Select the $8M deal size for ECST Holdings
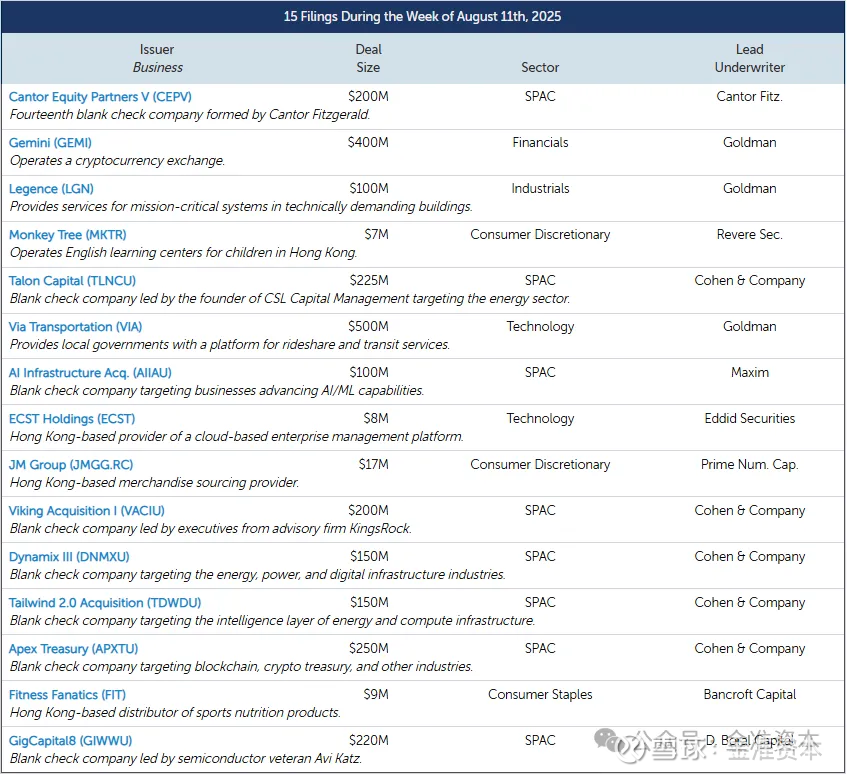Viewport: 847px width, 775px height. [x=376, y=418]
